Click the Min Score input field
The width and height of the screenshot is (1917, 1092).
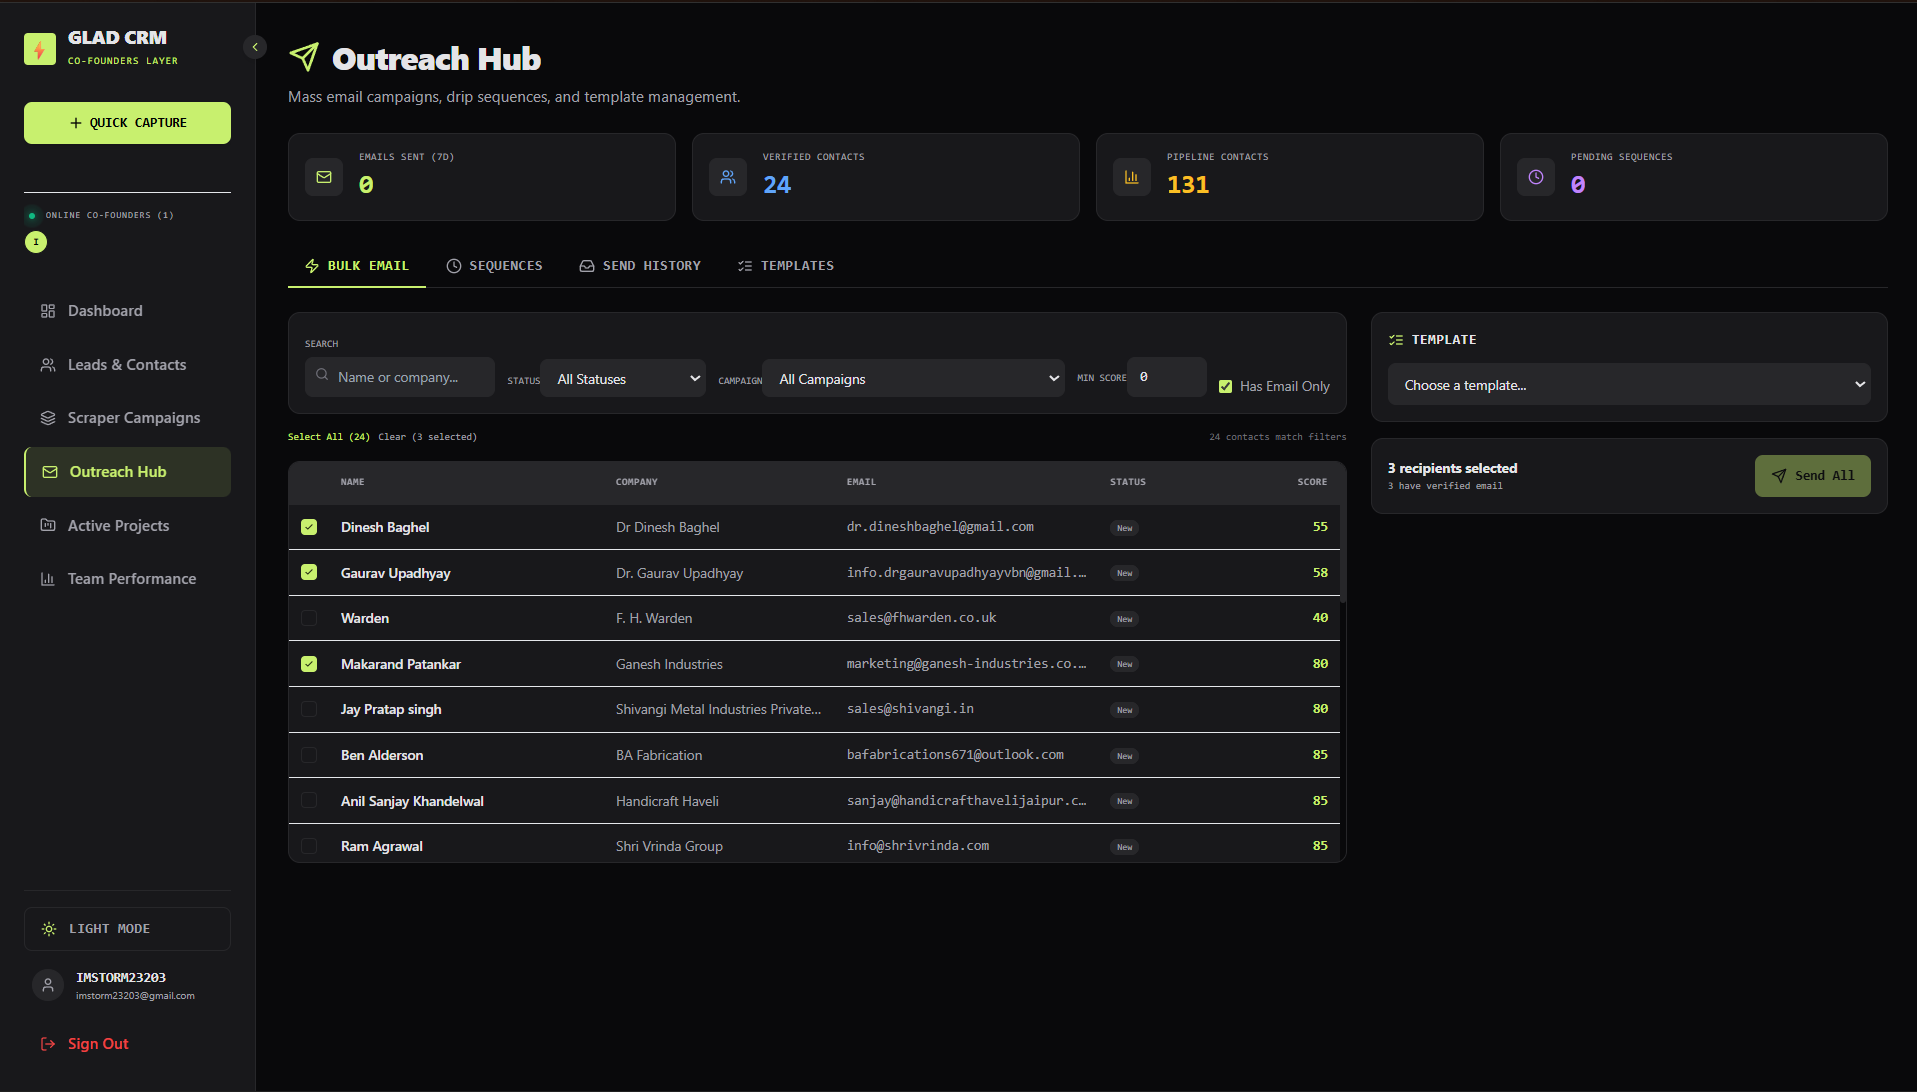coord(1166,377)
